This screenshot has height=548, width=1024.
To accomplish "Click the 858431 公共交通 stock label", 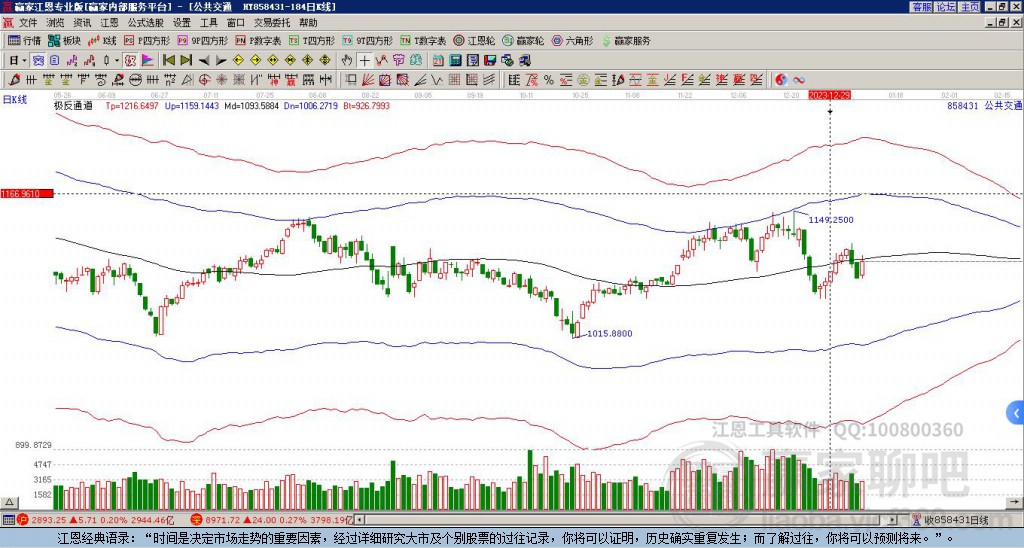I will (984, 105).
